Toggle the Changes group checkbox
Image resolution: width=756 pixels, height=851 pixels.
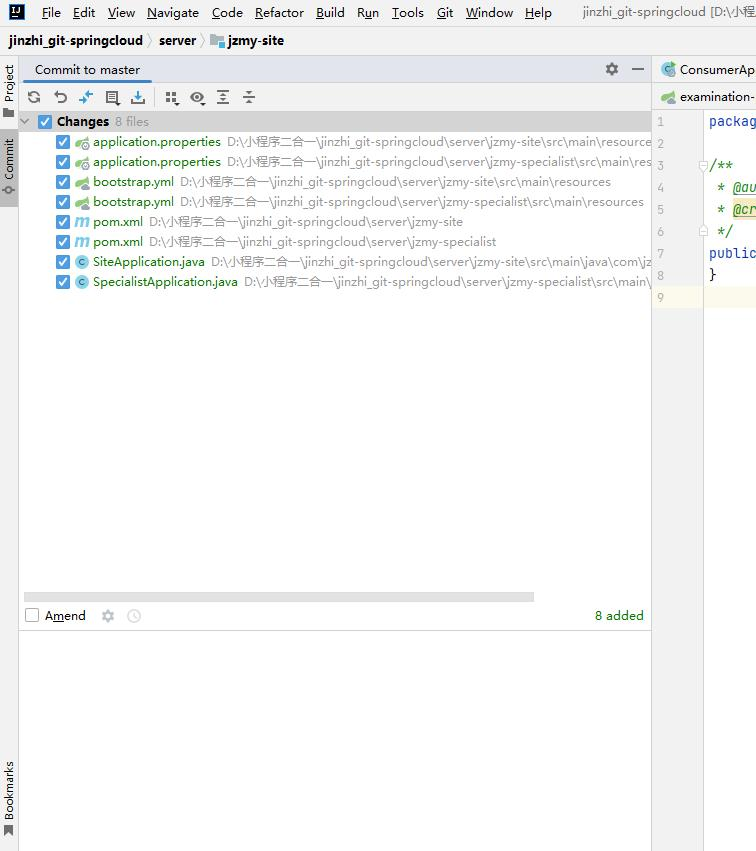click(x=45, y=122)
